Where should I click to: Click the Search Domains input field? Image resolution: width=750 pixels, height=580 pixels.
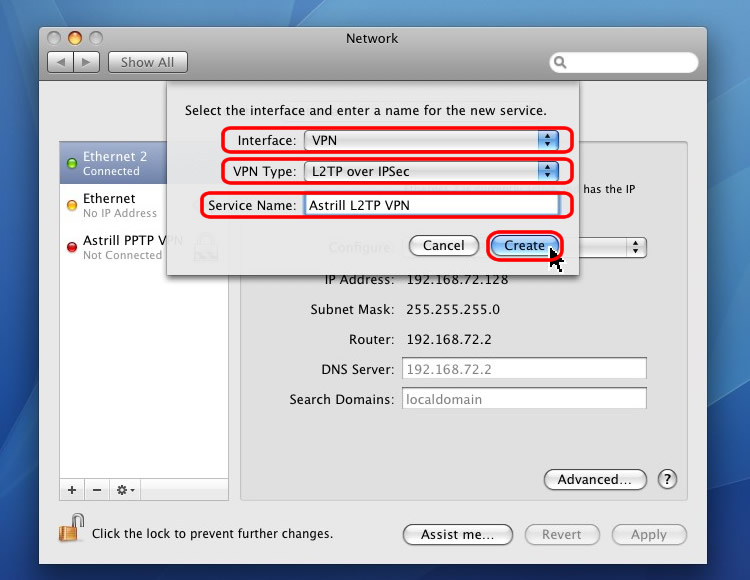pos(524,398)
